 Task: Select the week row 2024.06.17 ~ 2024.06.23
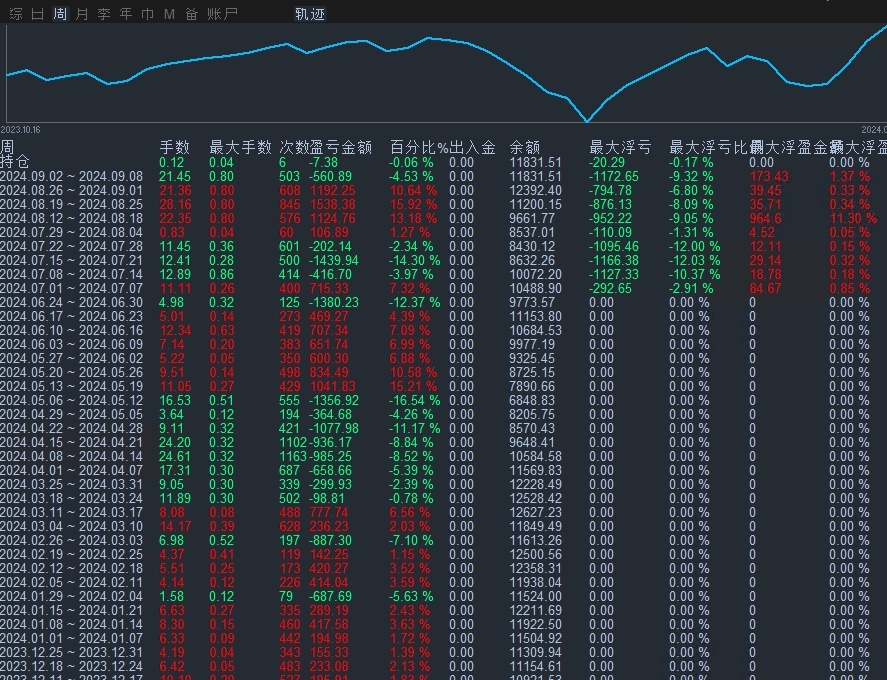pos(444,316)
